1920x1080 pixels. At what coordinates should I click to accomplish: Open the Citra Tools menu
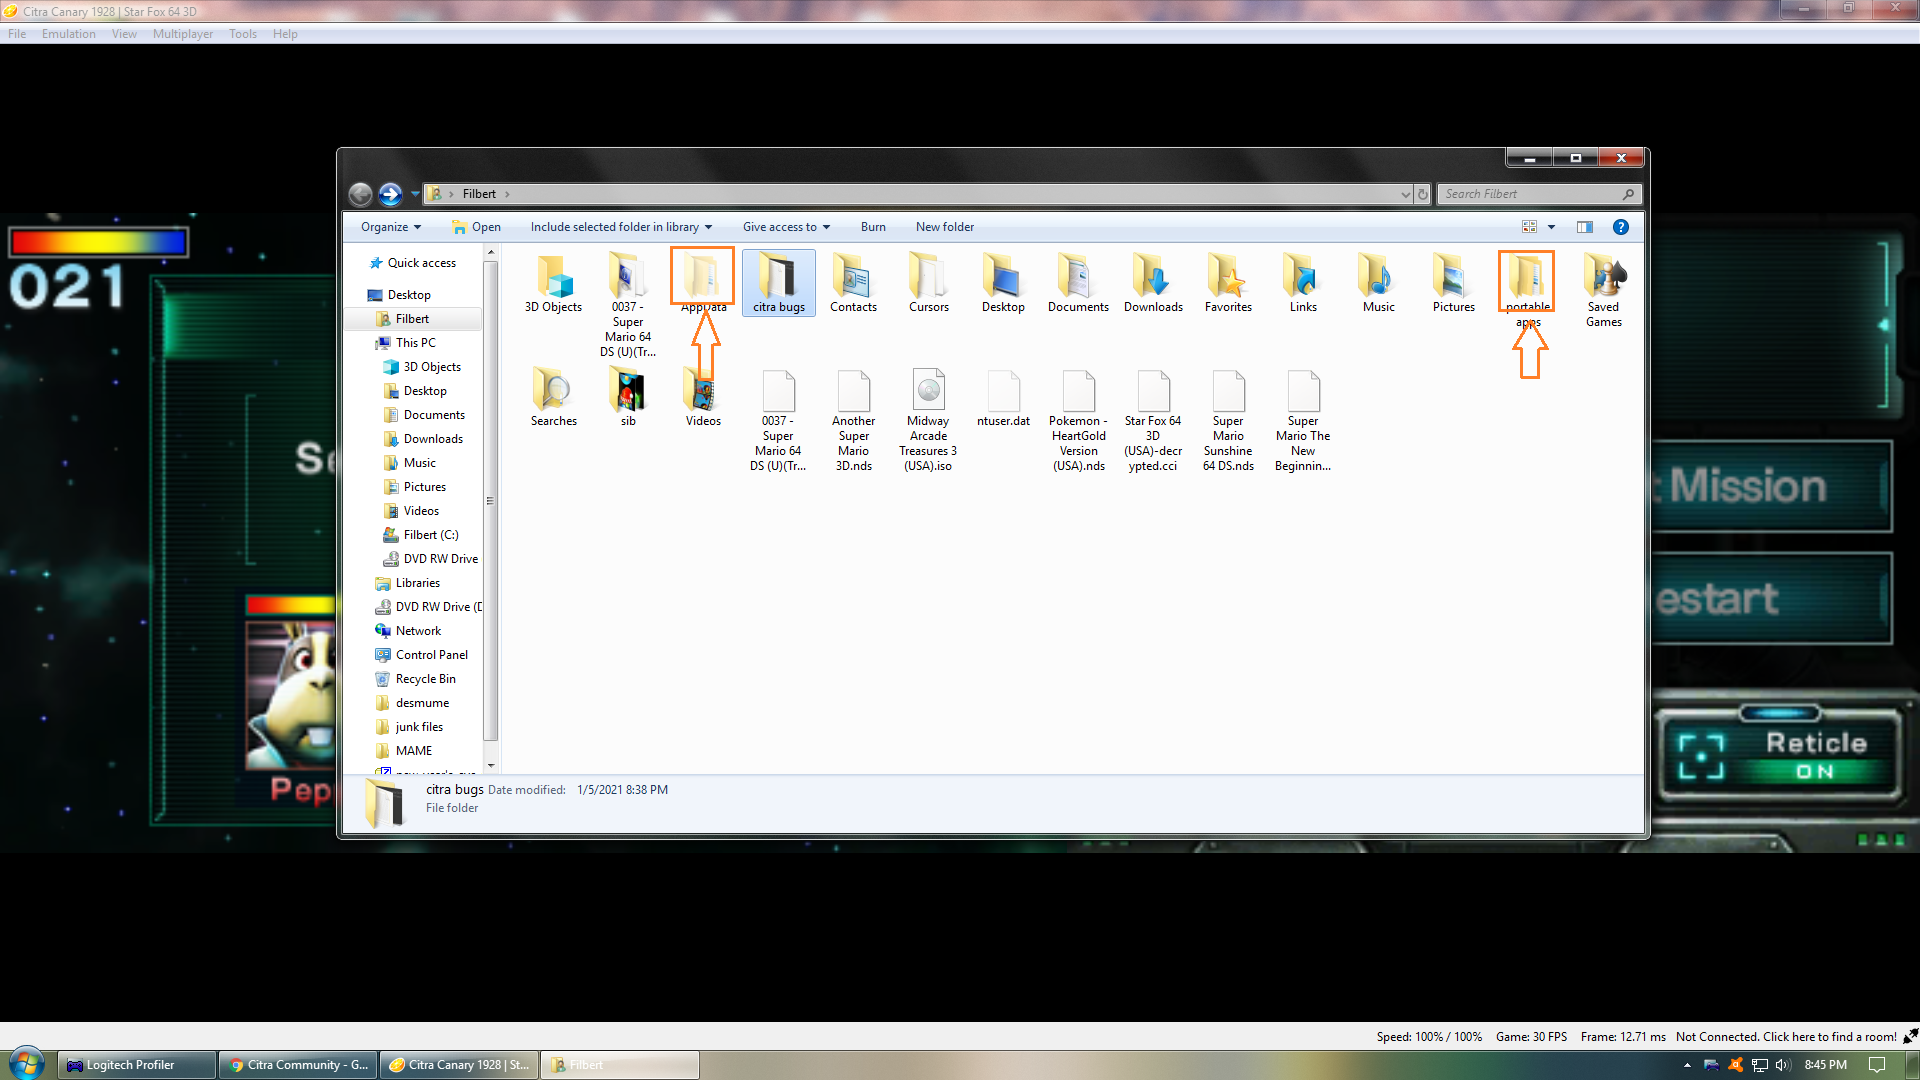pyautogui.click(x=243, y=34)
